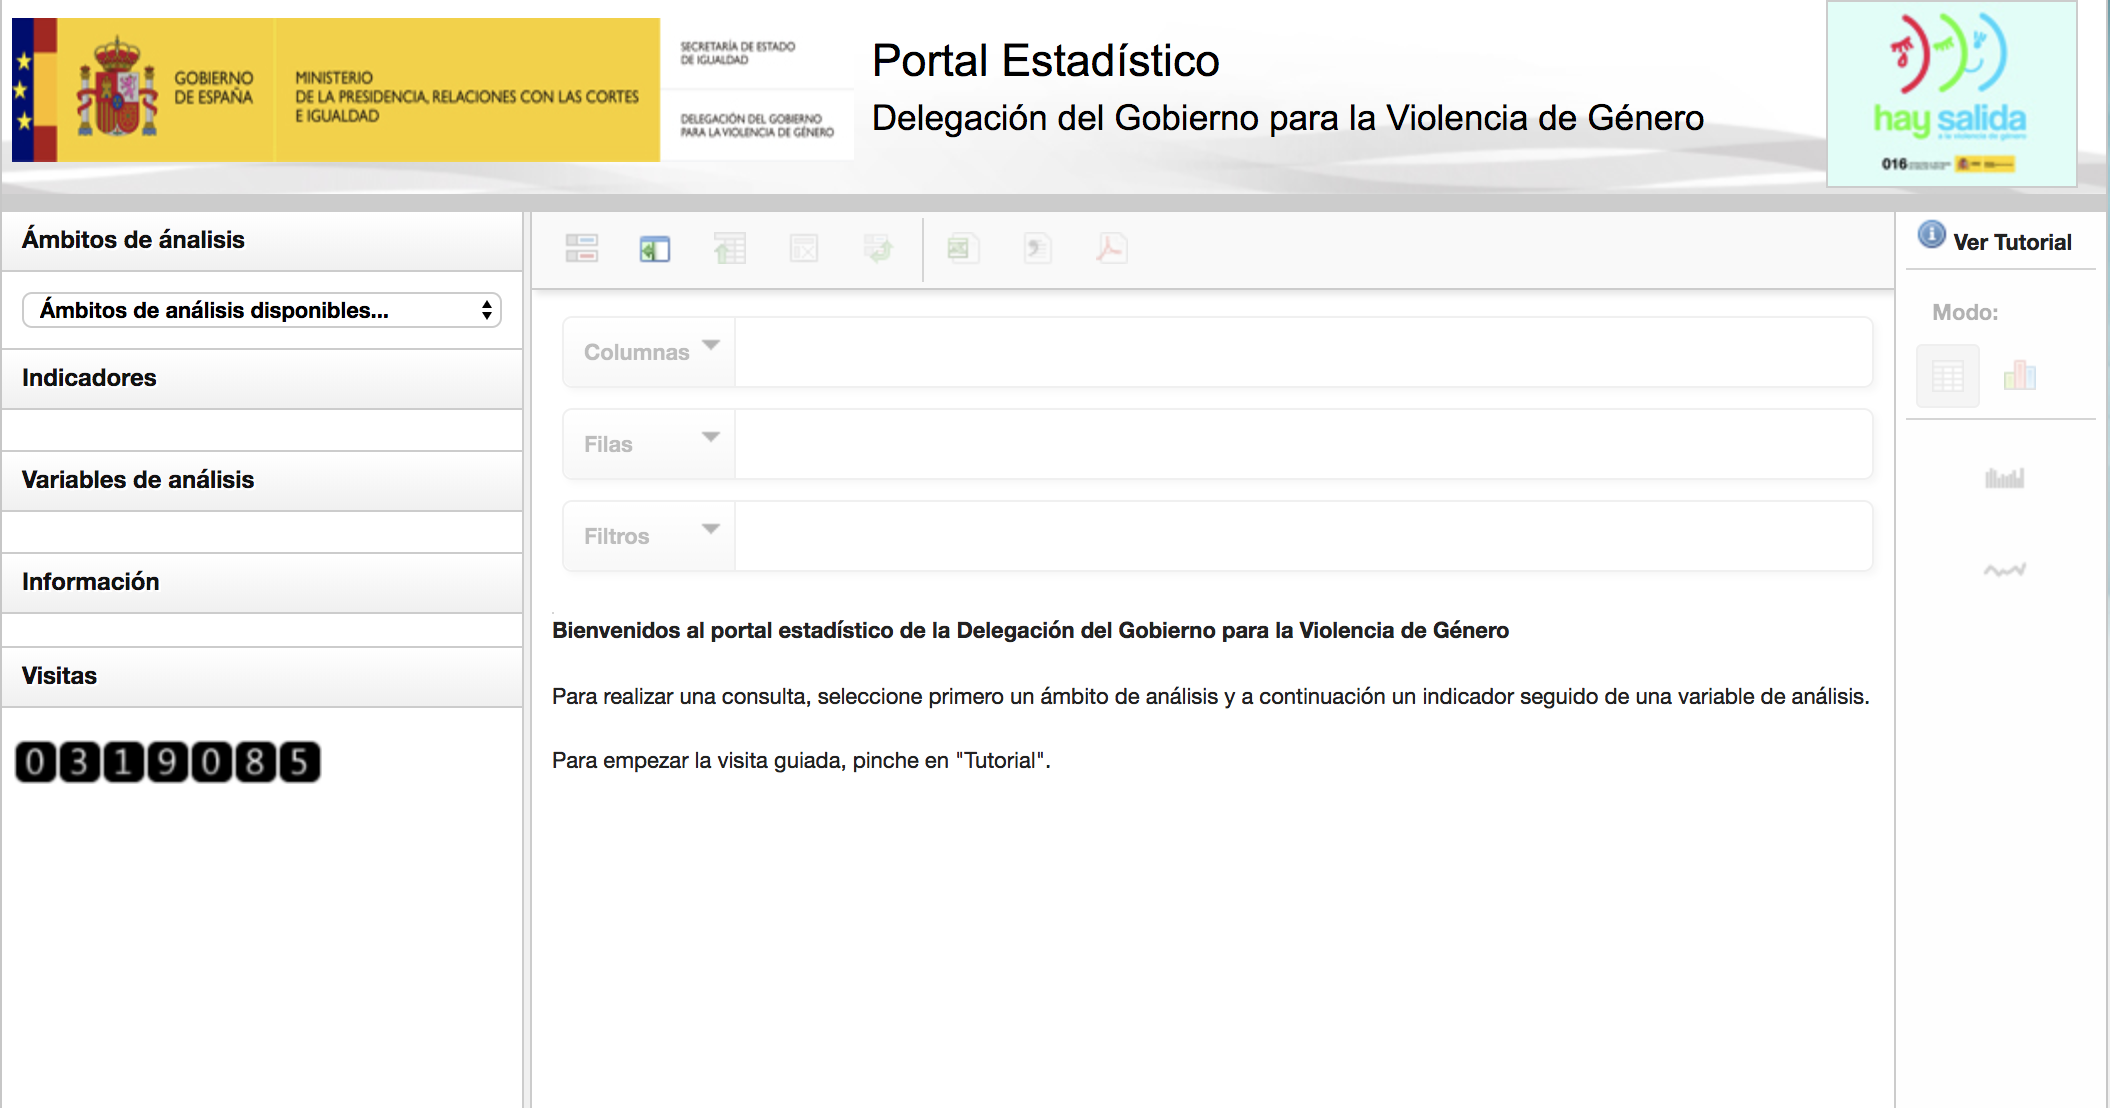Click the export to PDF icon

click(1111, 248)
